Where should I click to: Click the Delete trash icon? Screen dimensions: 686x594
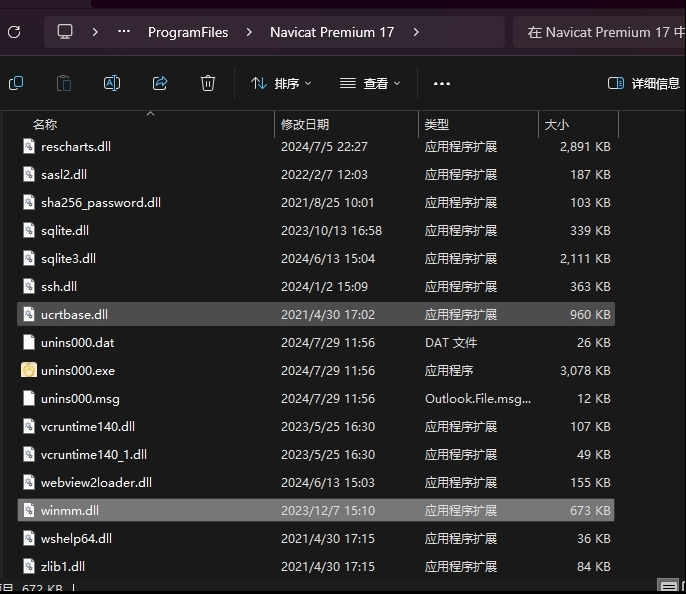coord(208,83)
